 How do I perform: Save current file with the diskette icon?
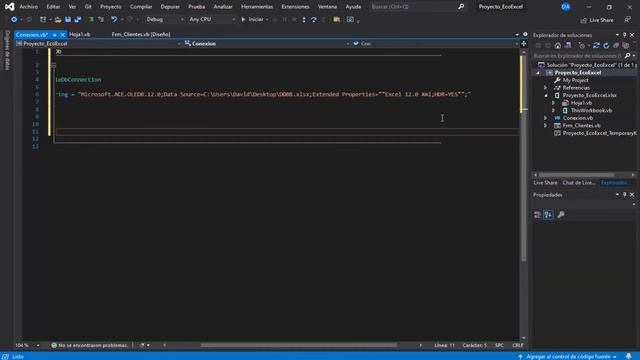point(68,19)
